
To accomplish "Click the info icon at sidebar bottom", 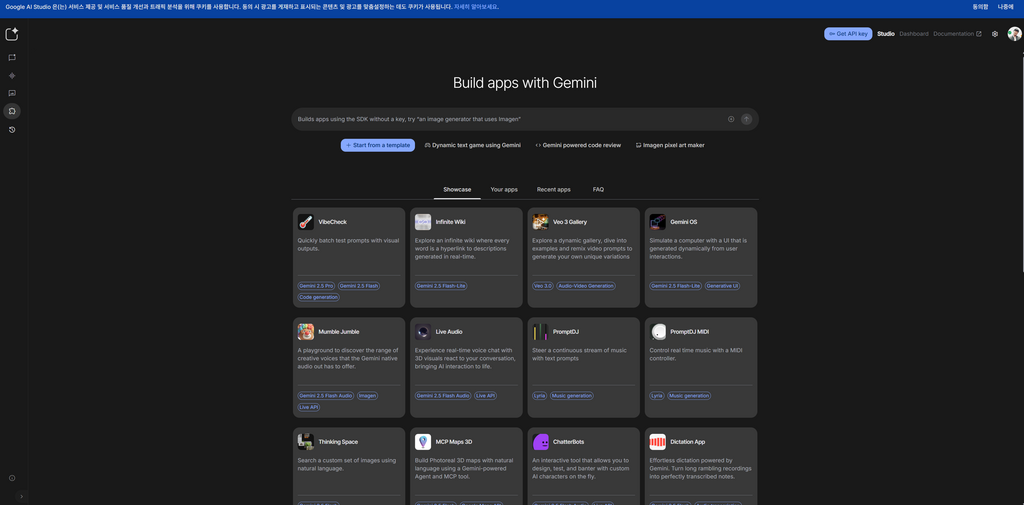I will coord(12,478).
